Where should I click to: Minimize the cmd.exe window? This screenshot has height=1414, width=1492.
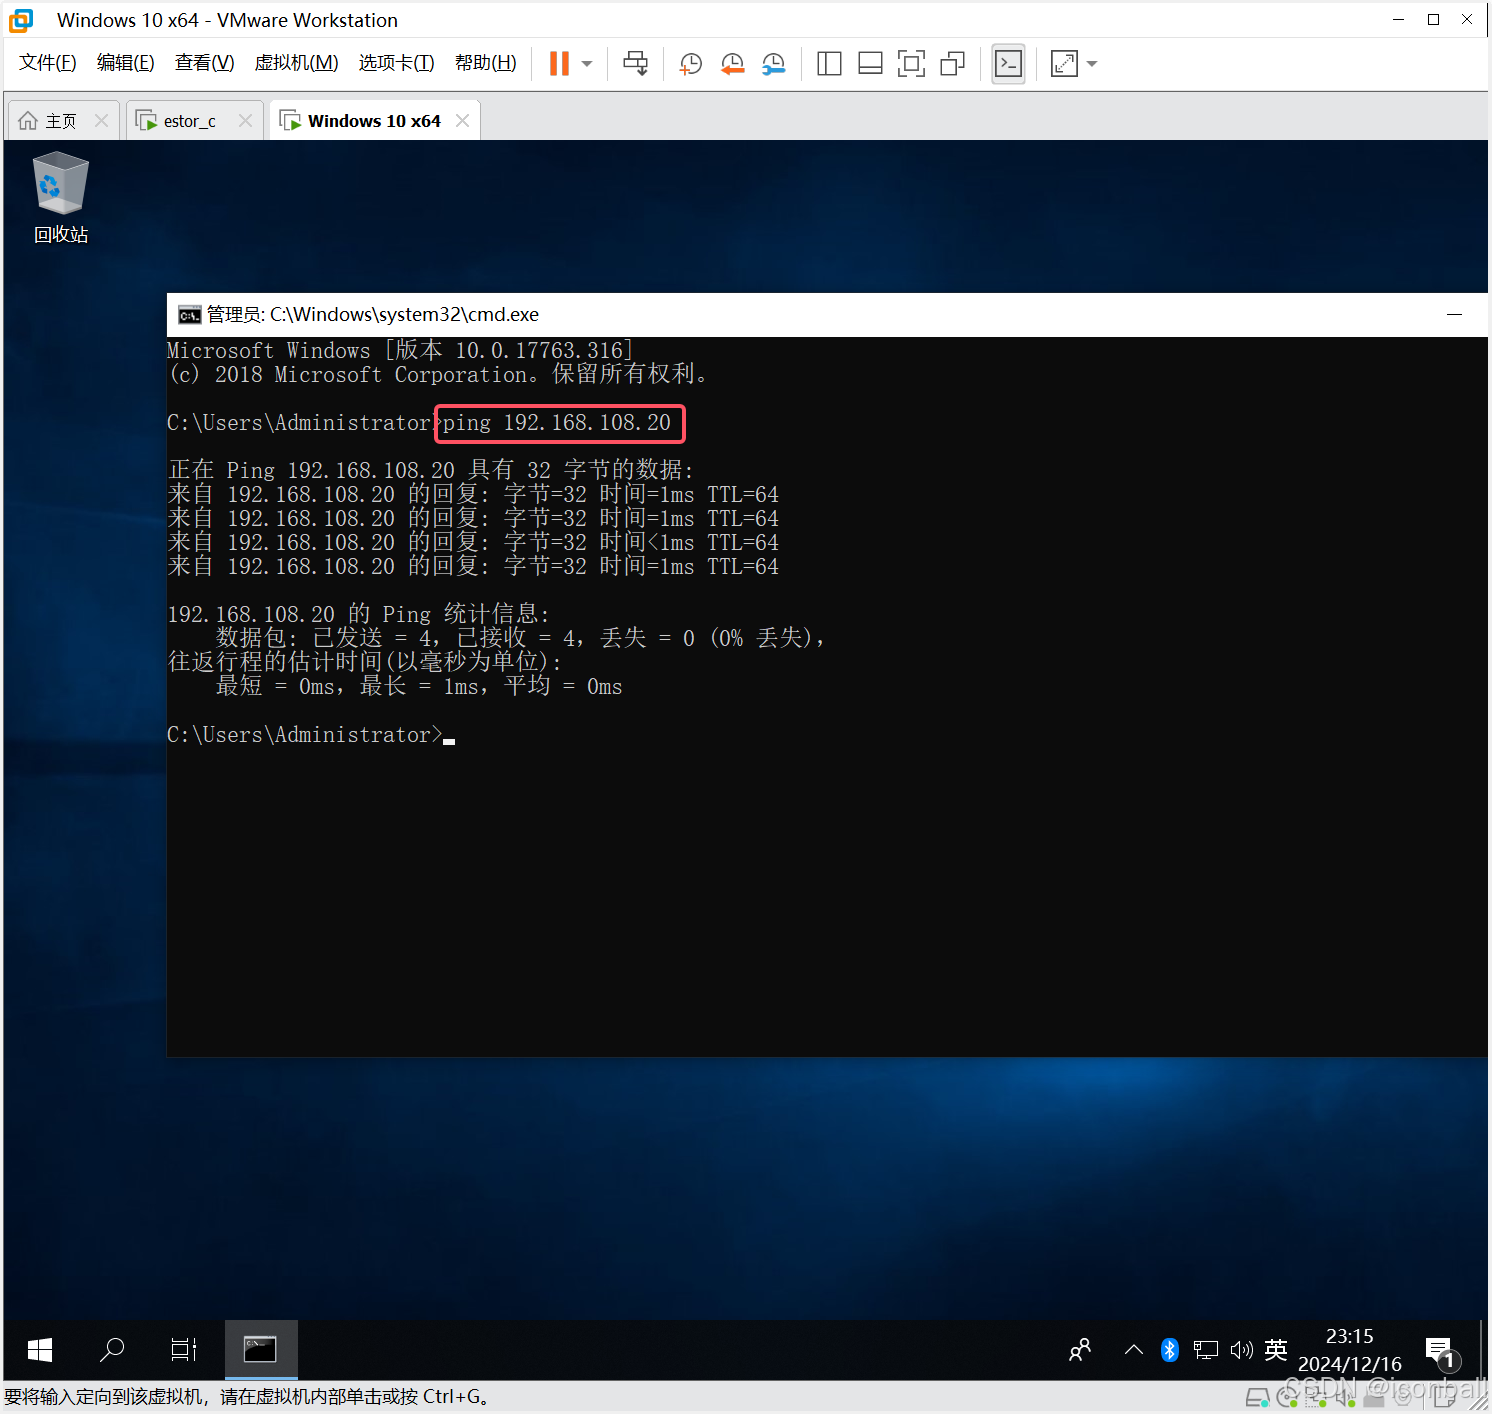[x=1454, y=314]
